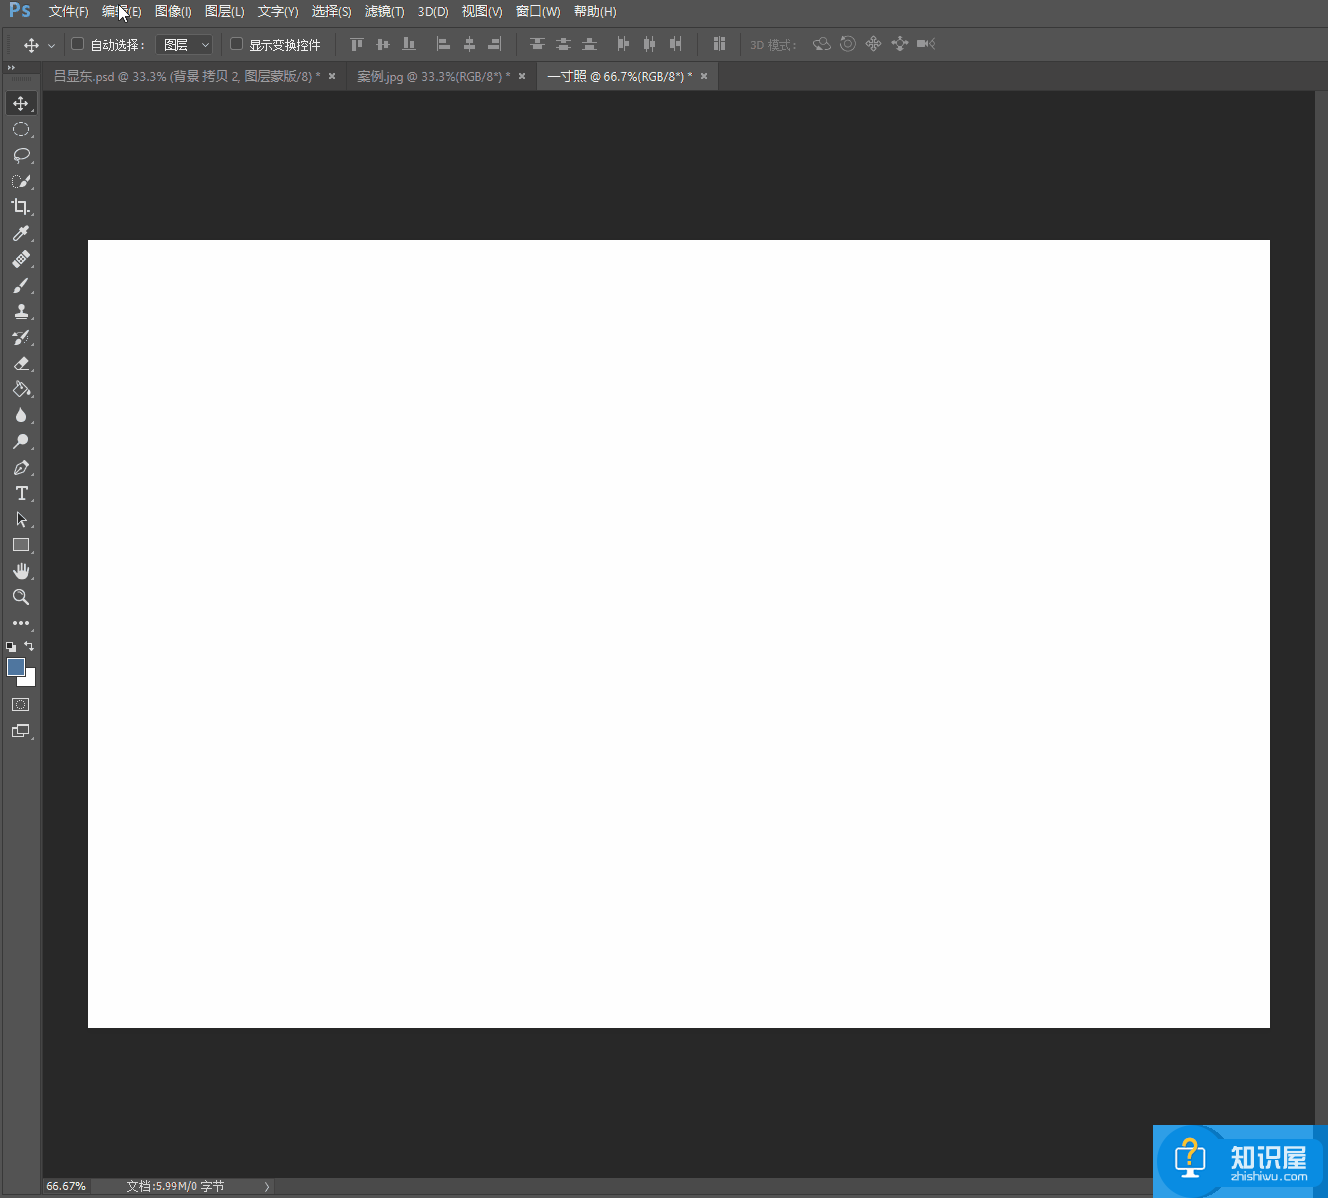Align left edges in options bar
This screenshot has height=1198, width=1328.
(x=443, y=44)
